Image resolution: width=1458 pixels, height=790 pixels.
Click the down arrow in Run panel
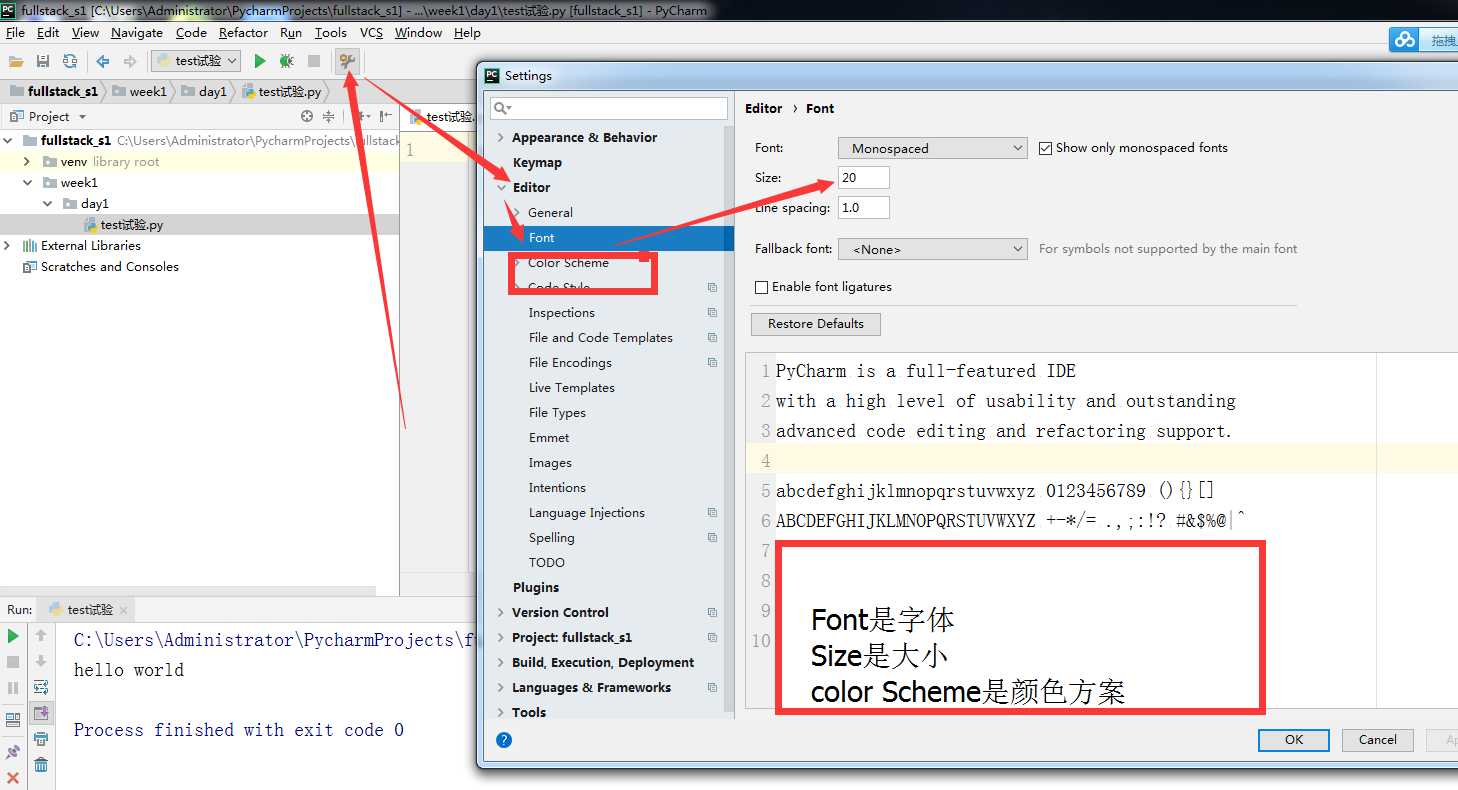(41, 661)
